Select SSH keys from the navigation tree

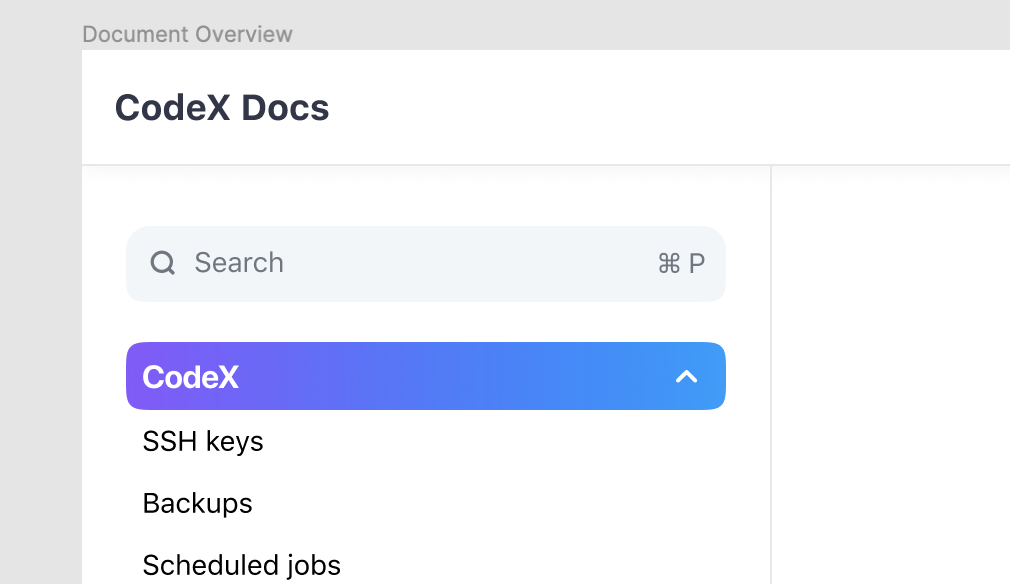pyautogui.click(x=203, y=441)
